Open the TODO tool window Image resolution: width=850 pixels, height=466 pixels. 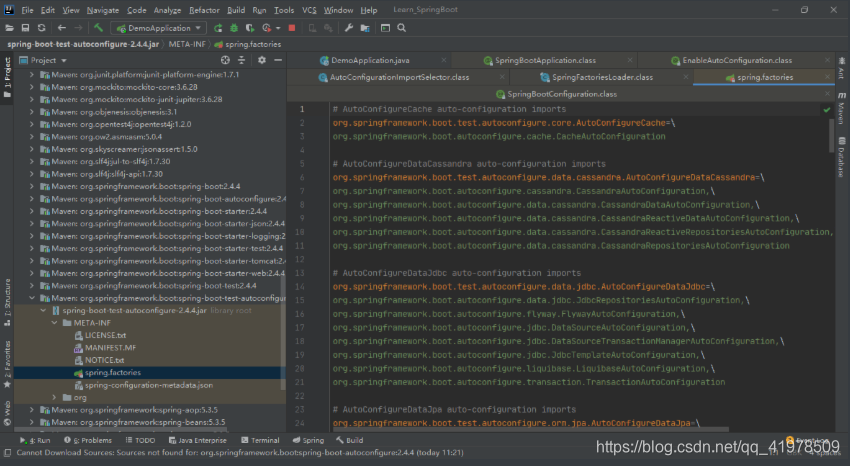click(140, 440)
